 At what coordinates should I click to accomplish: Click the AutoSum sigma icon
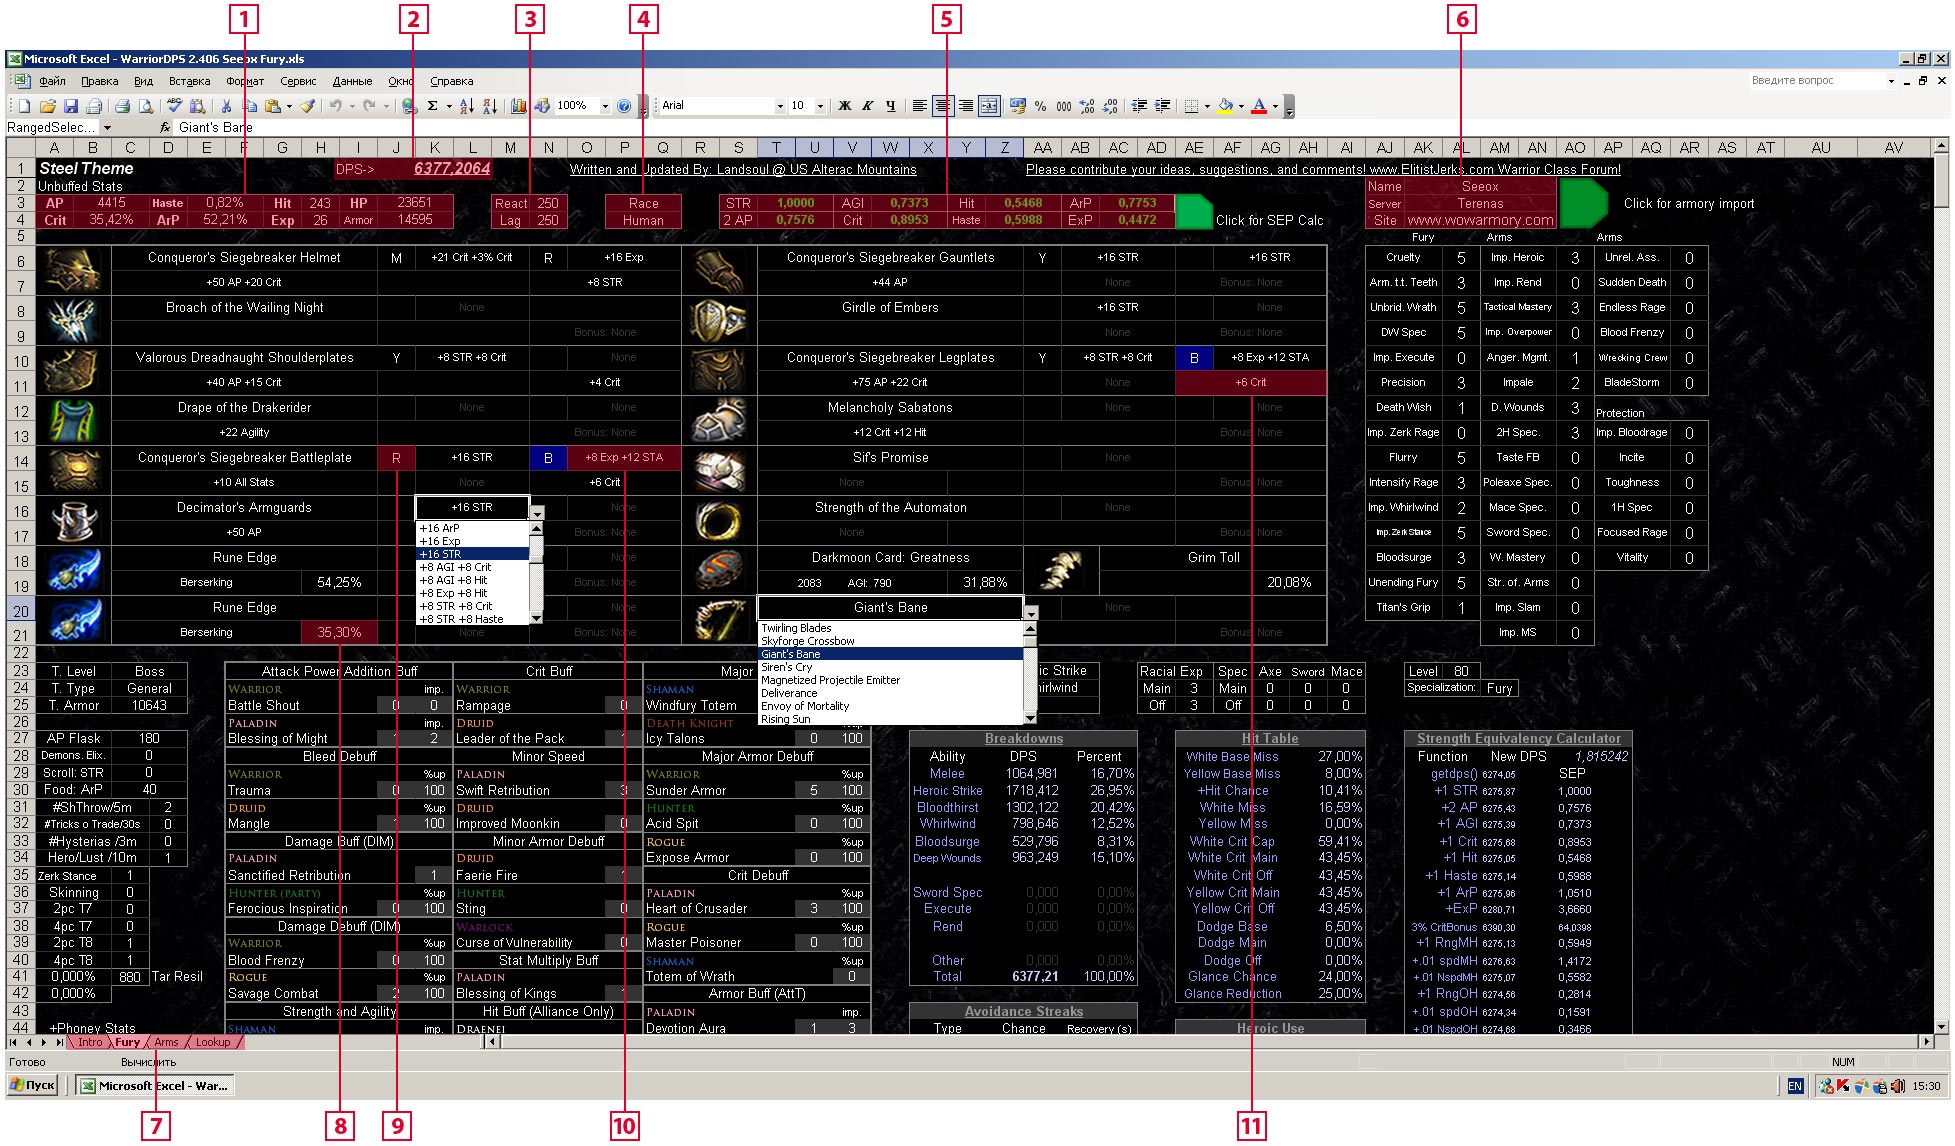(432, 106)
